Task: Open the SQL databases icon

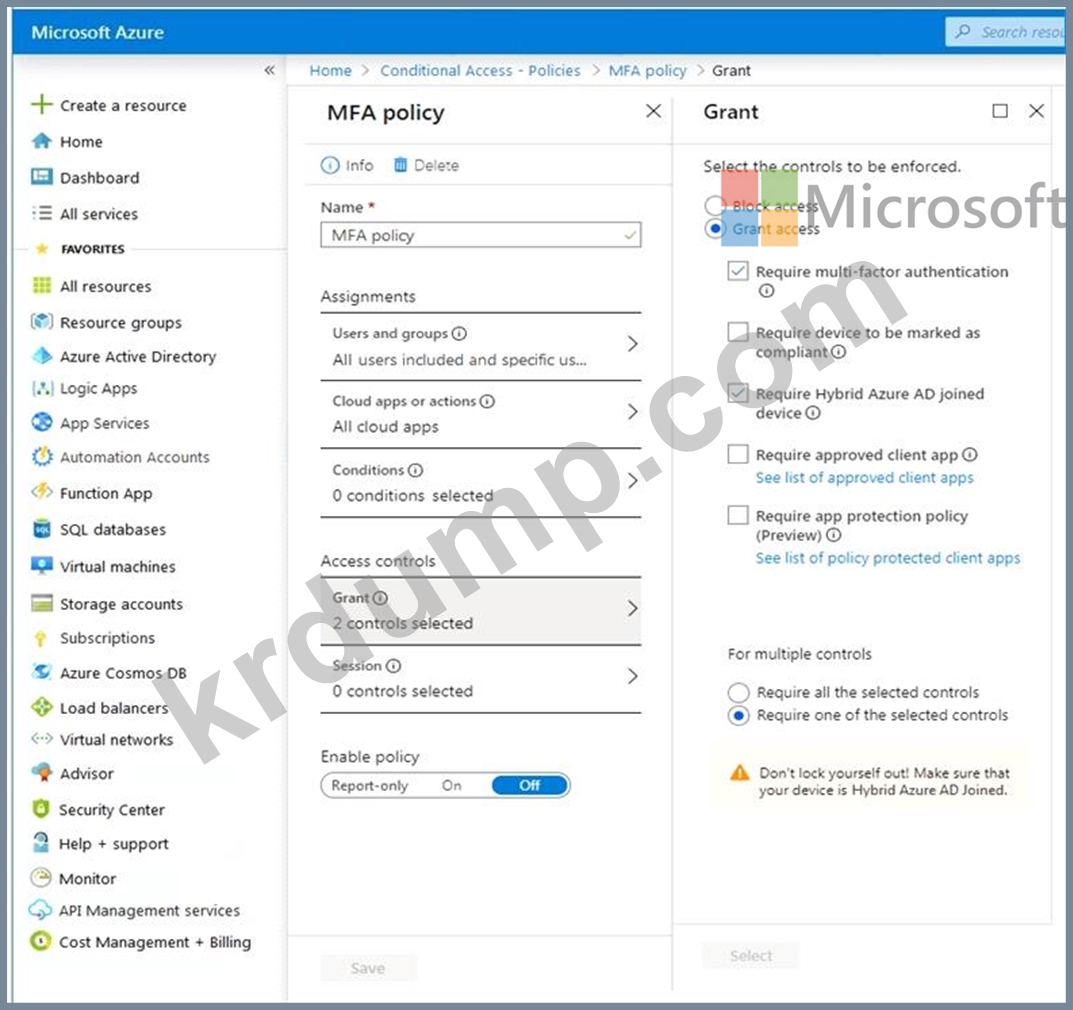Action: tap(42, 529)
